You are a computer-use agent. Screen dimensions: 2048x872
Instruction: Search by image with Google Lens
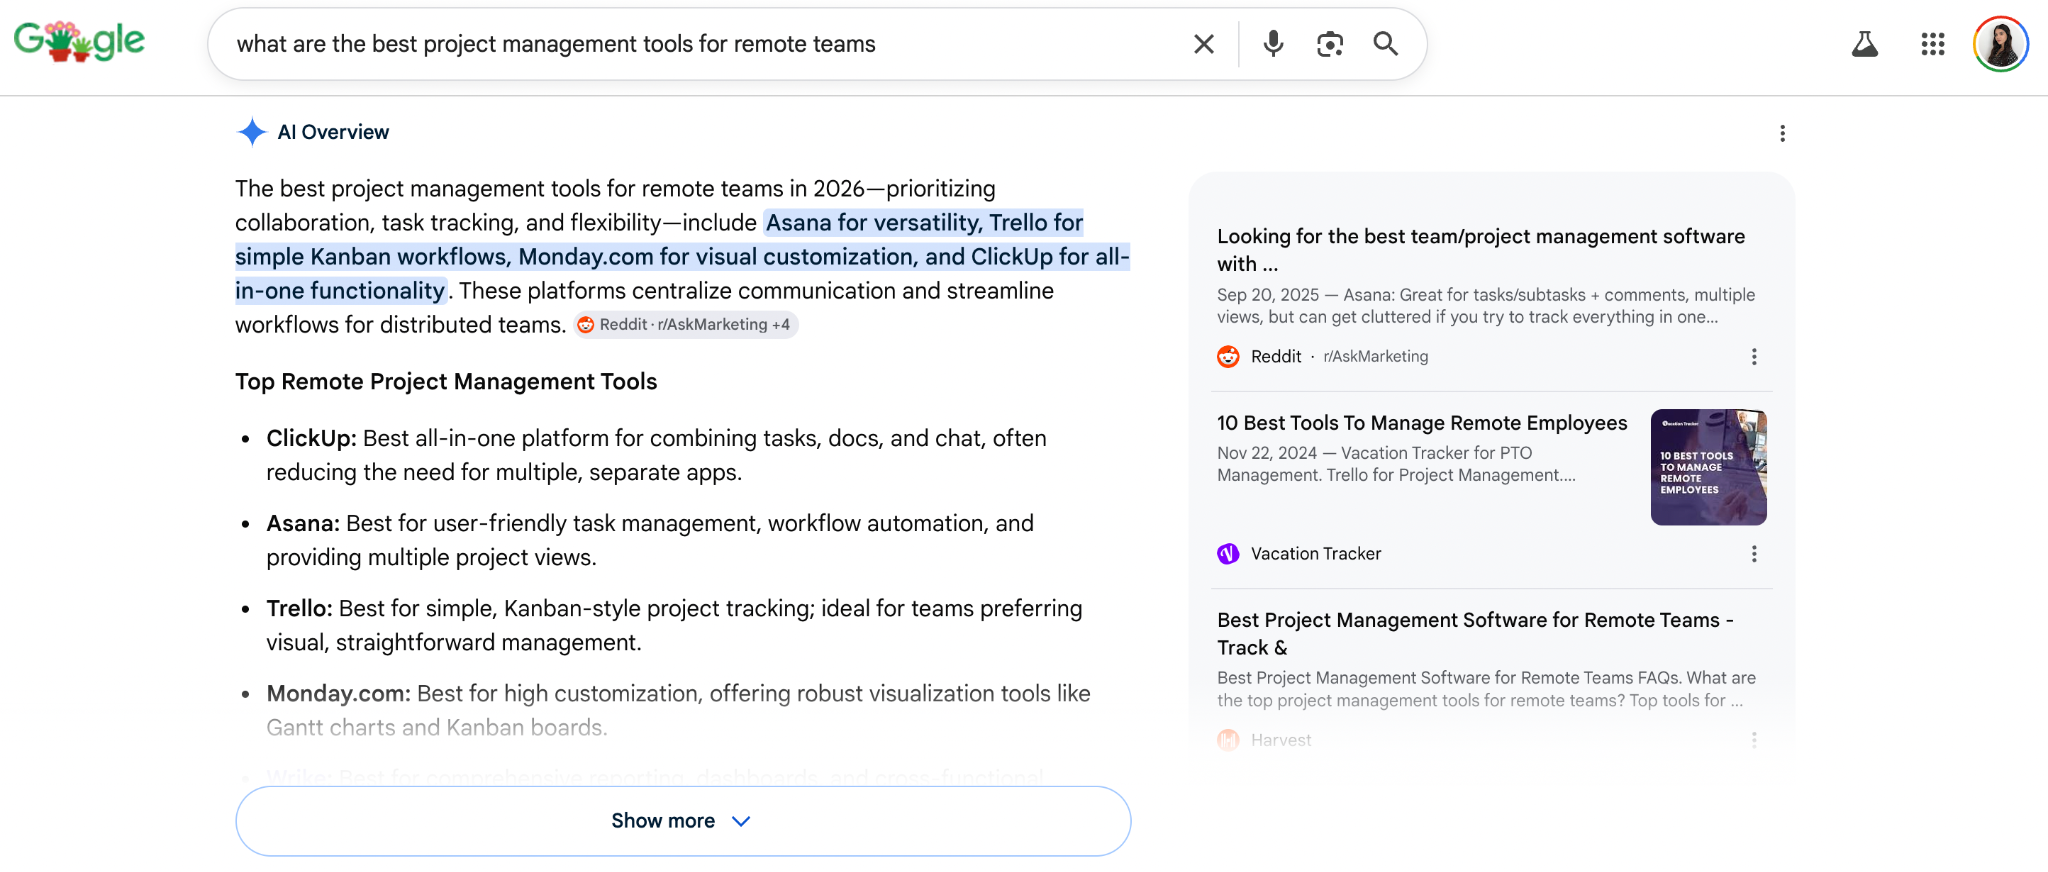[1330, 44]
